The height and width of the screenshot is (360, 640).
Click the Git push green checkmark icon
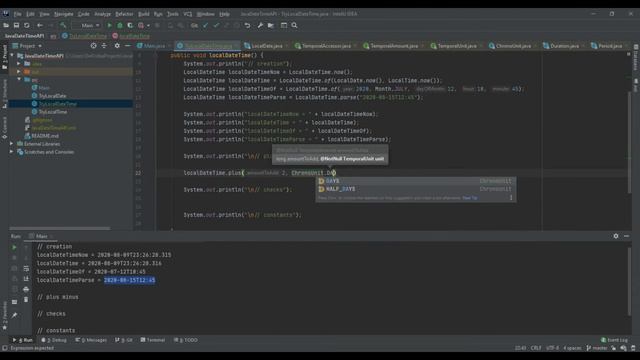216,25
